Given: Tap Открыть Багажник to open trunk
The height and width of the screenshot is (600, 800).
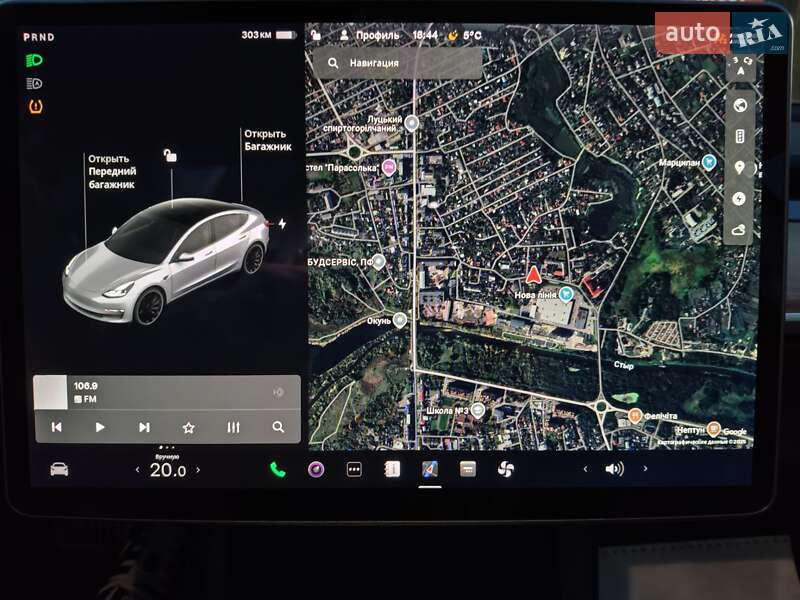Looking at the screenshot, I should click(265, 138).
